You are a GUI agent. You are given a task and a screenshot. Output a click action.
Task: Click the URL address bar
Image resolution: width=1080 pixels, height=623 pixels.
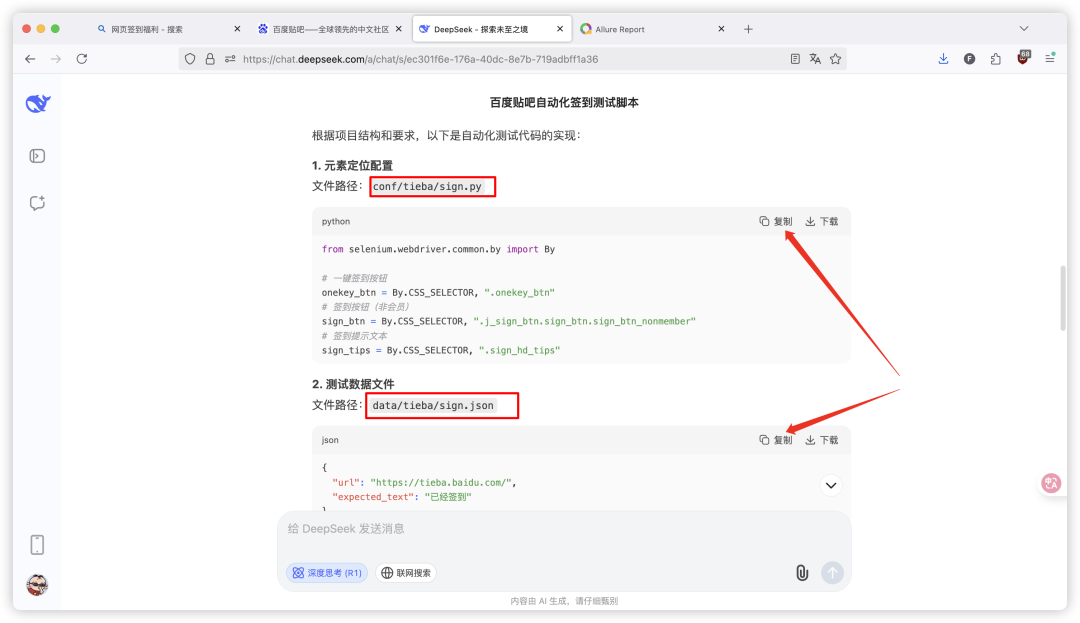click(x=510, y=59)
